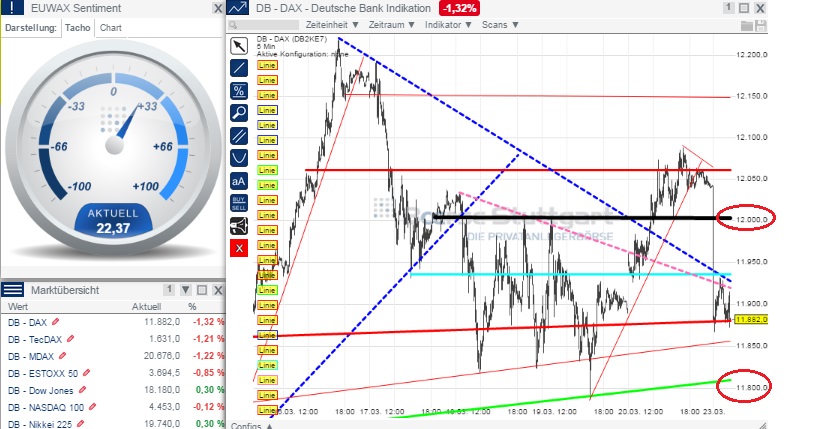Switch to the Chart display tab

[110, 28]
